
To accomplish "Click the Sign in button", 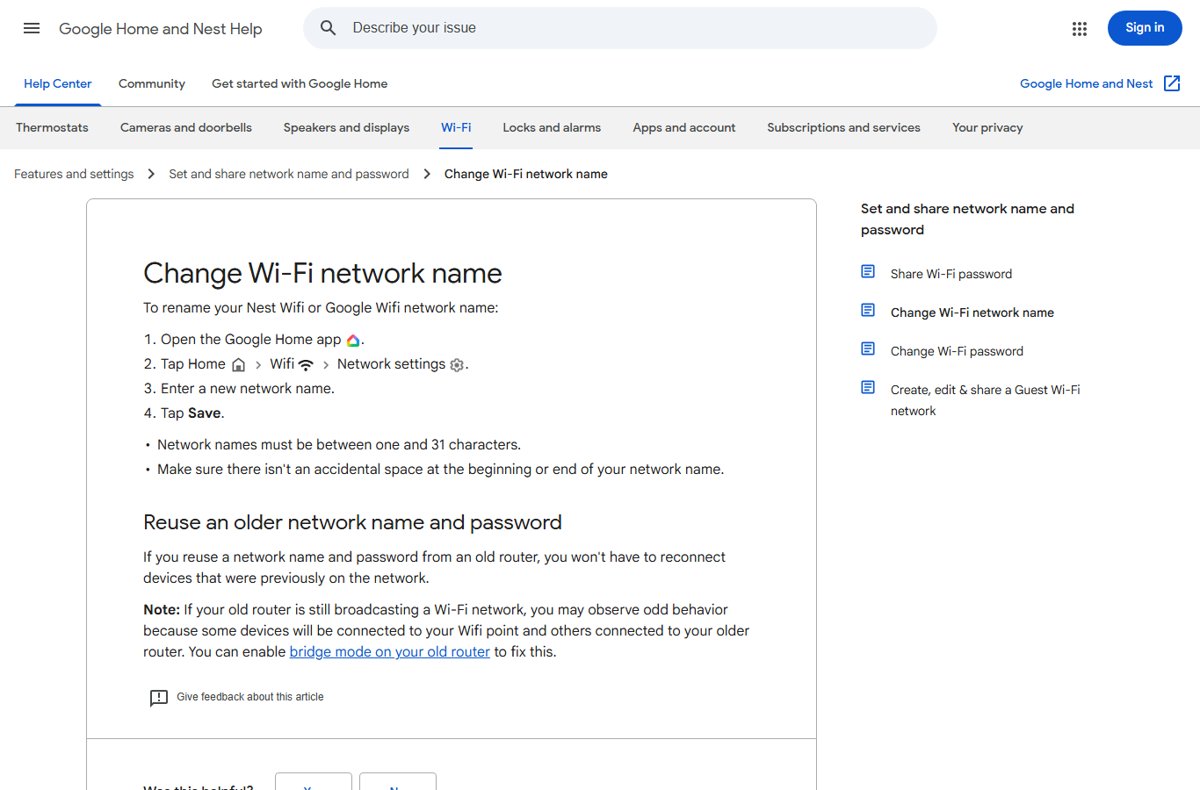I will point(1145,28).
